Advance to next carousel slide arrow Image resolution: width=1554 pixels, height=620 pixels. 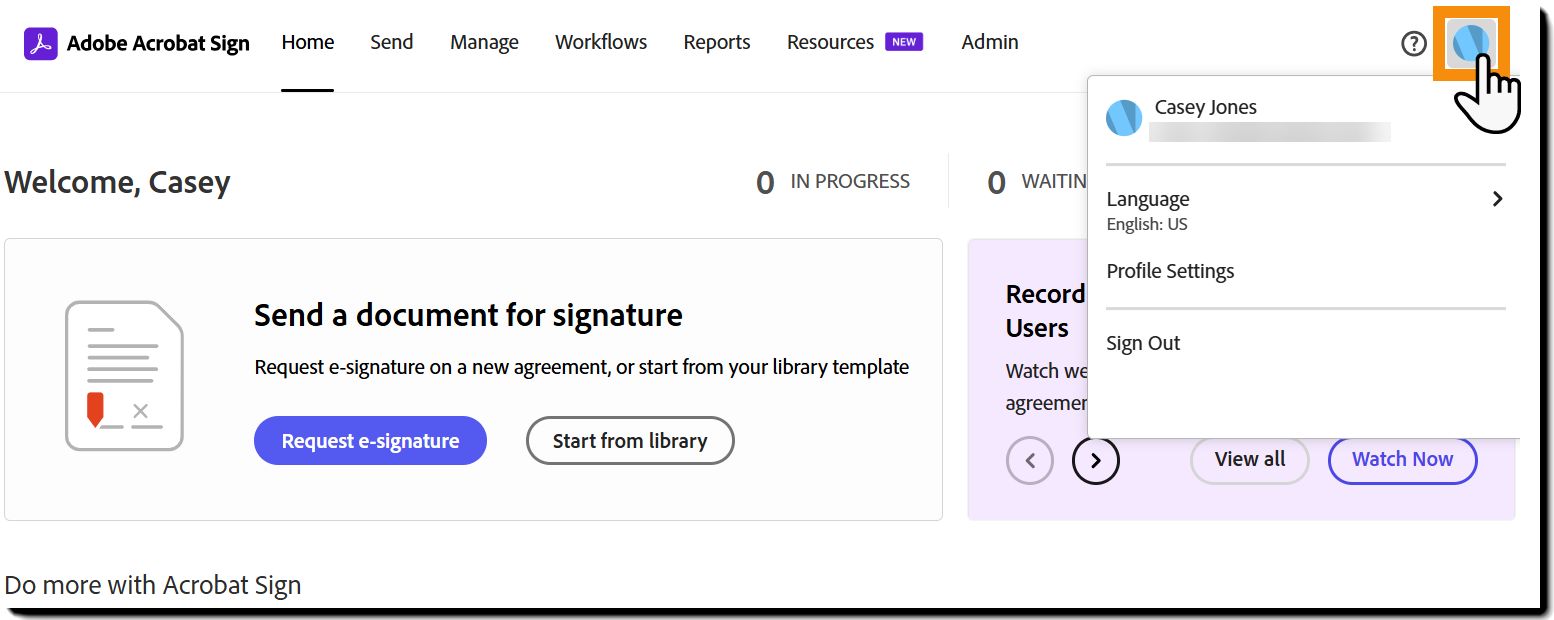1096,461
